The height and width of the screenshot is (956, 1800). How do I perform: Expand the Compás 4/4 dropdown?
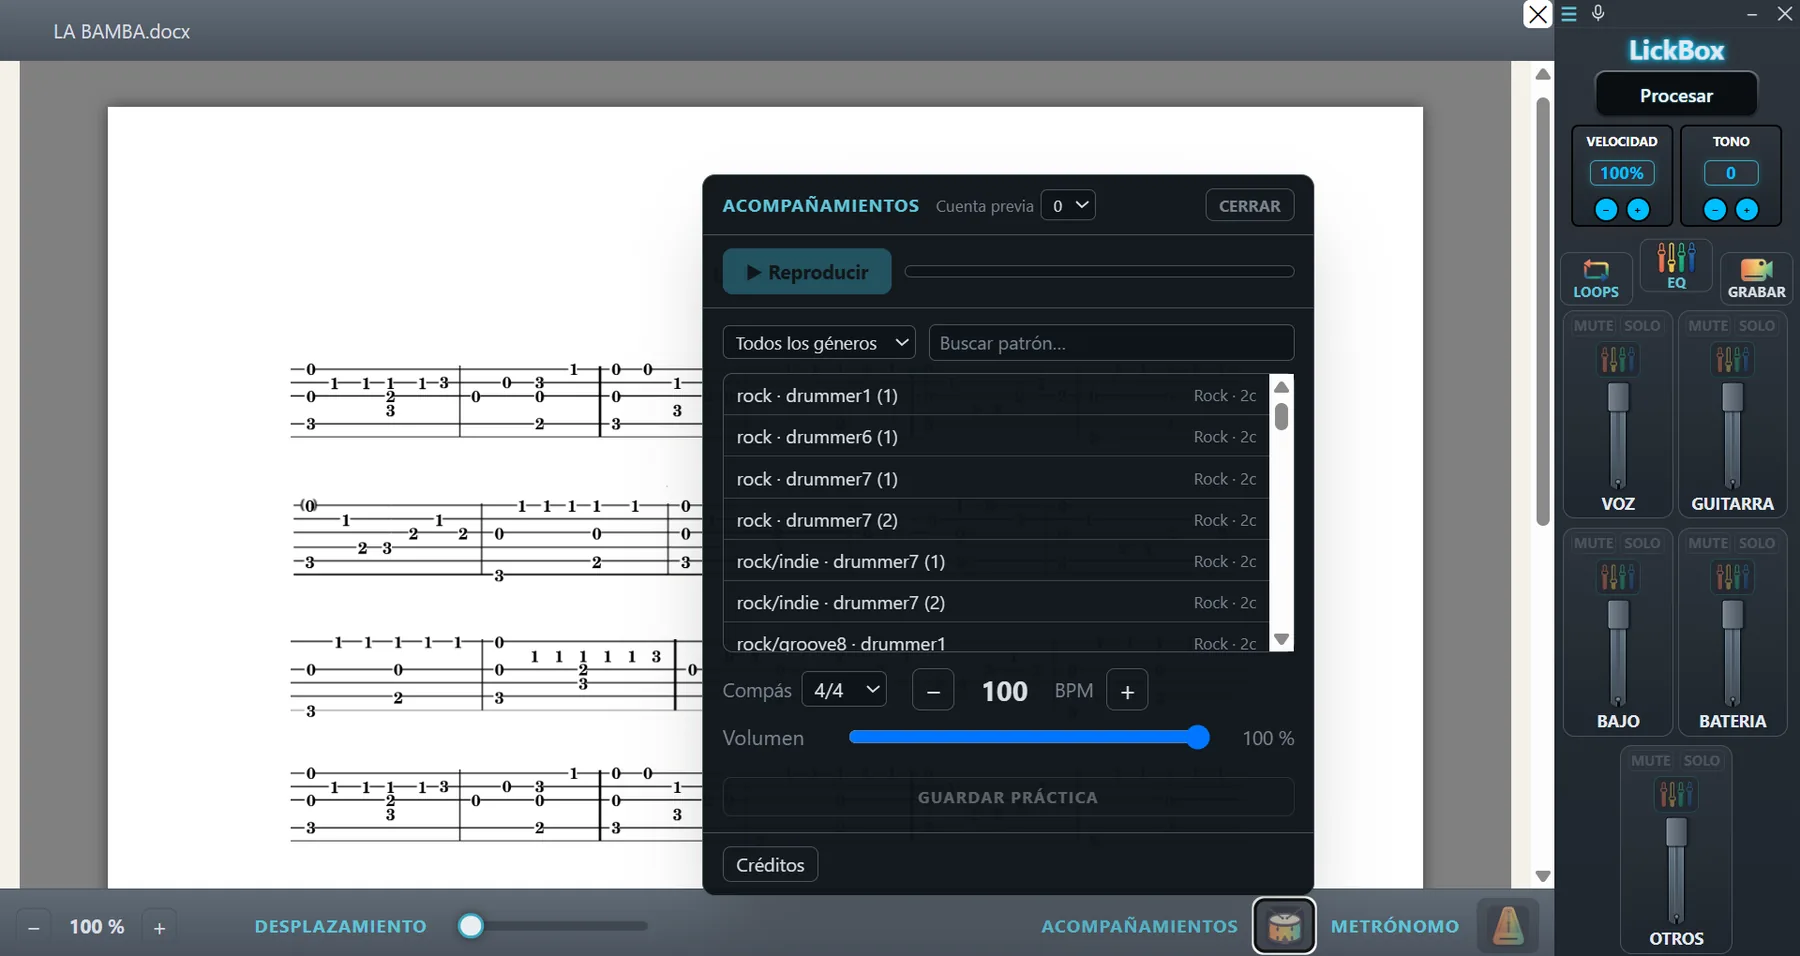click(x=844, y=690)
